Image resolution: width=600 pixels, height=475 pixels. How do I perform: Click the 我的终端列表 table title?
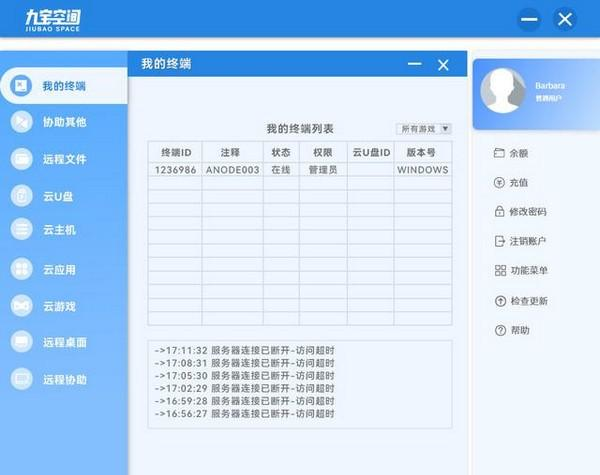point(300,129)
